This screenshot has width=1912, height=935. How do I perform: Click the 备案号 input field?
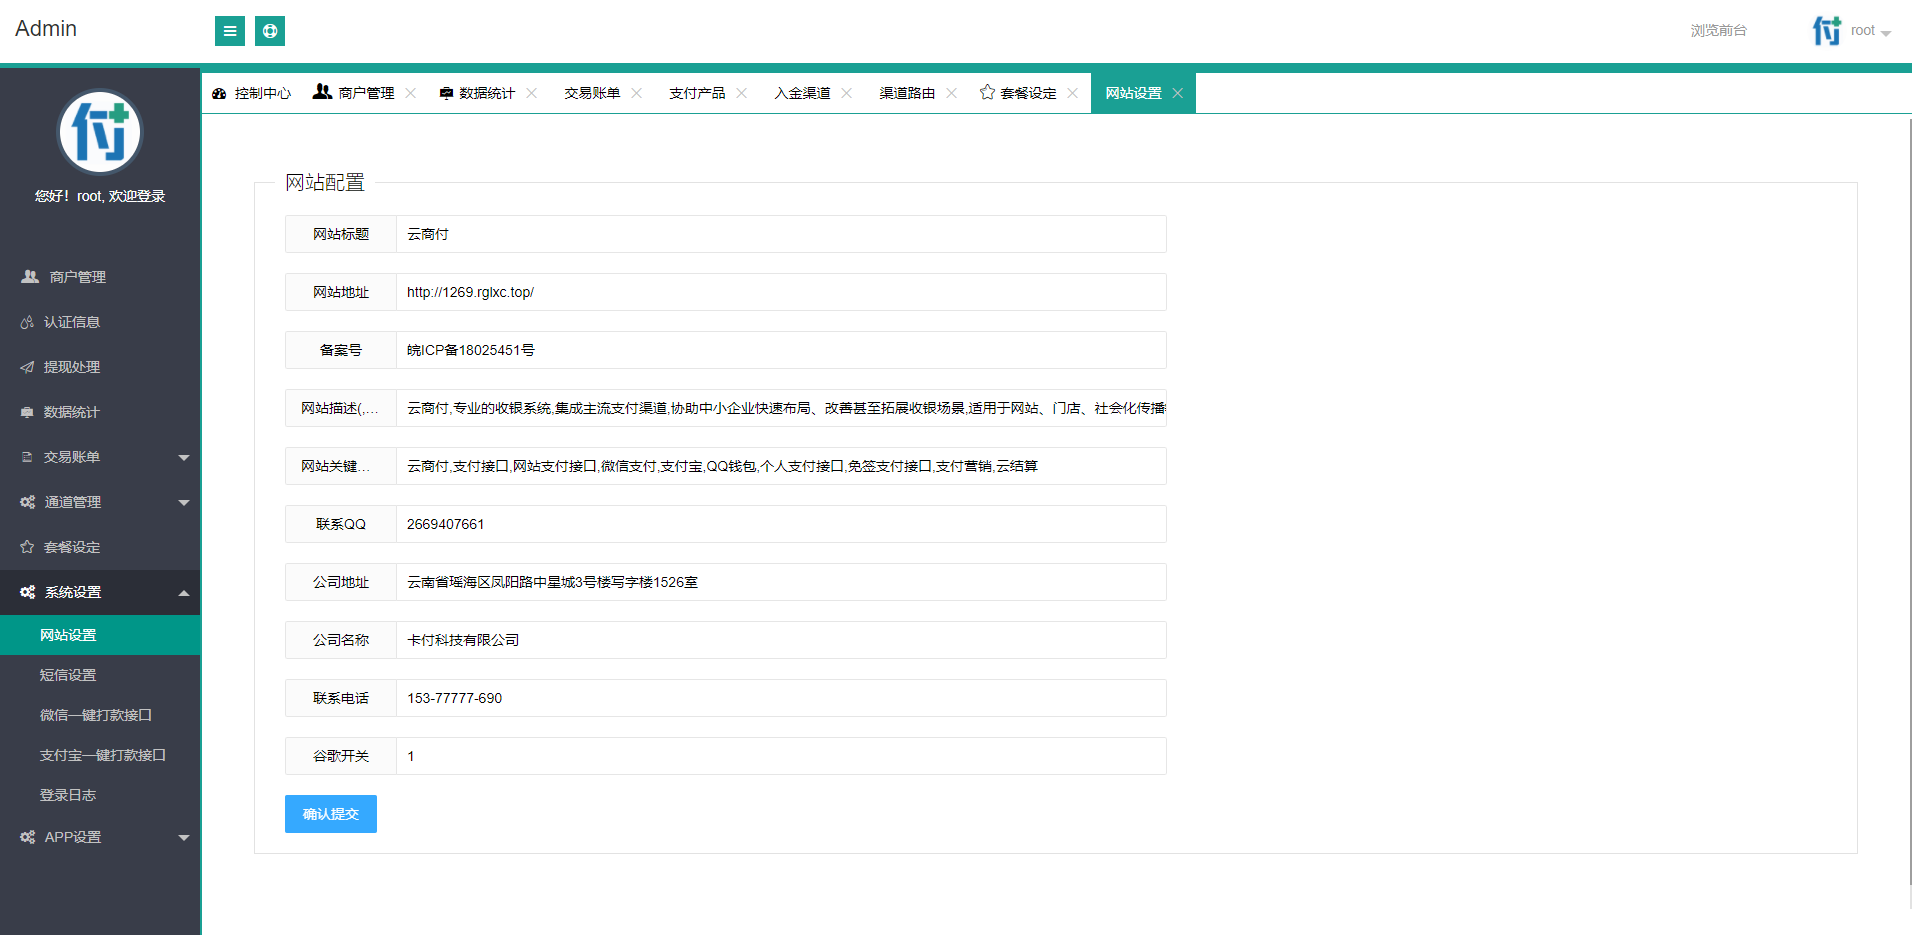[781, 350]
